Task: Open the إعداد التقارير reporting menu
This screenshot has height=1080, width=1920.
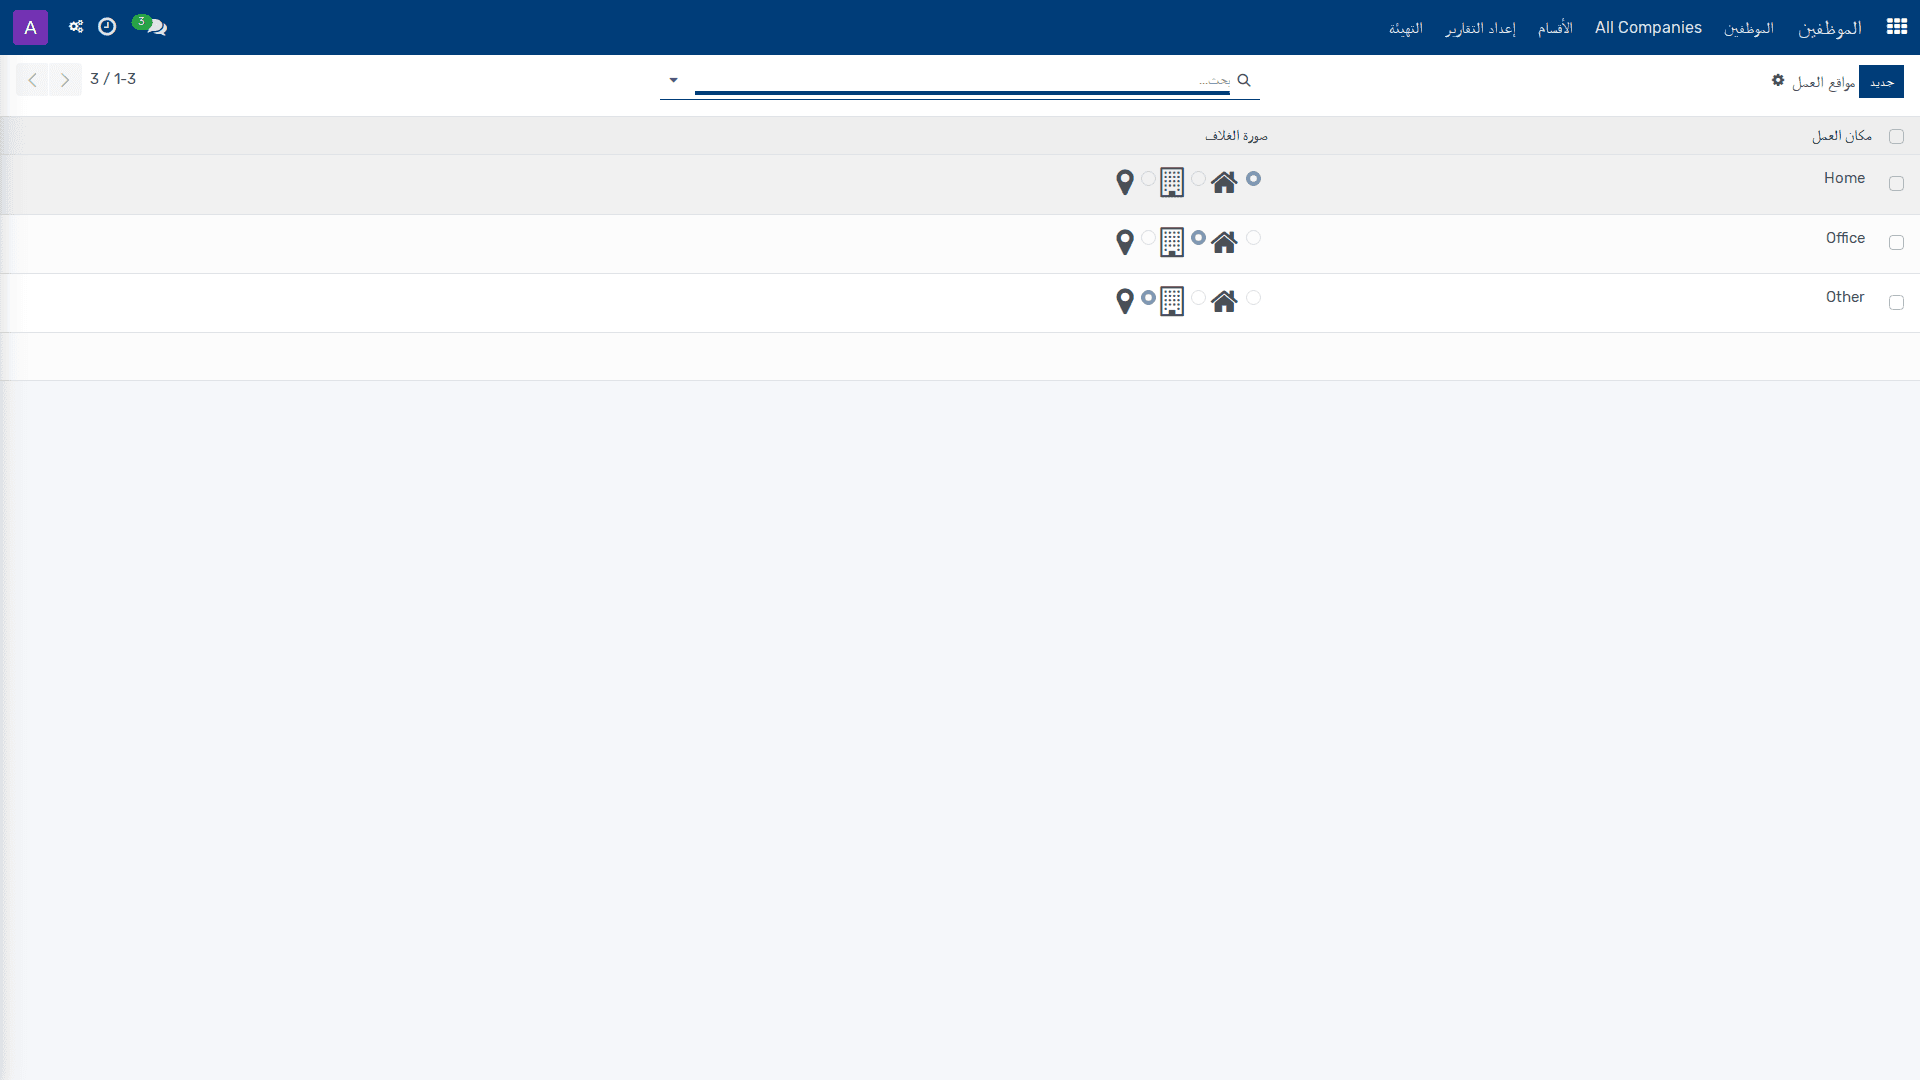Action: point(1480,28)
